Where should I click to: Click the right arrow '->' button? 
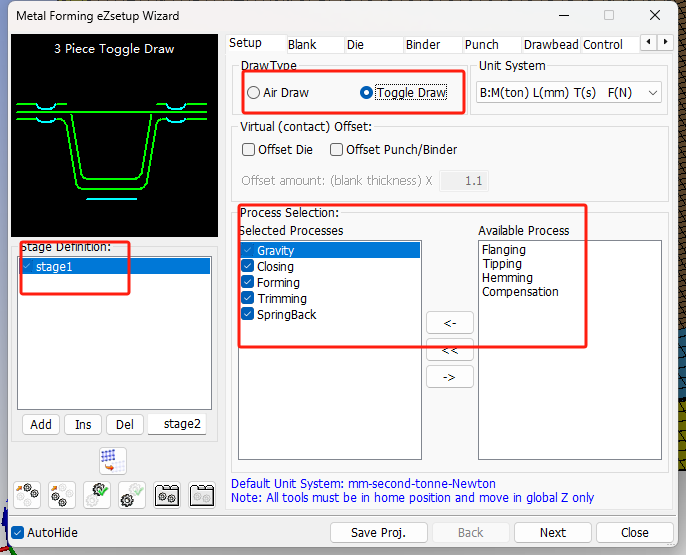[450, 377]
